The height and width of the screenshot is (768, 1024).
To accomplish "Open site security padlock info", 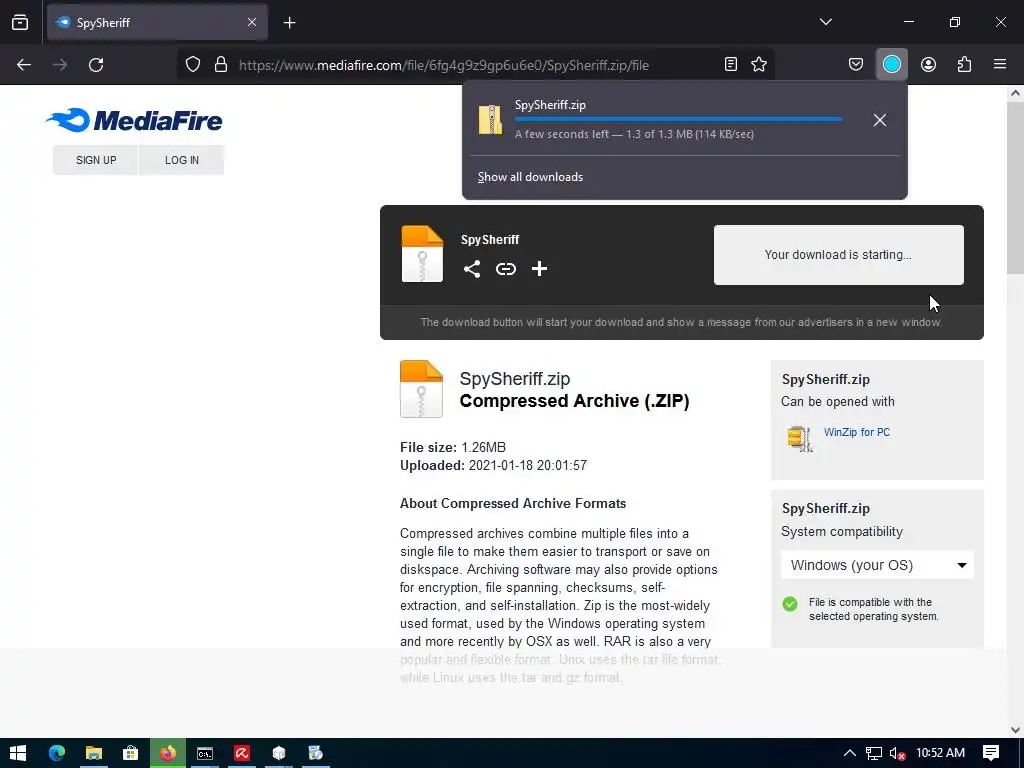I will tap(221, 65).
